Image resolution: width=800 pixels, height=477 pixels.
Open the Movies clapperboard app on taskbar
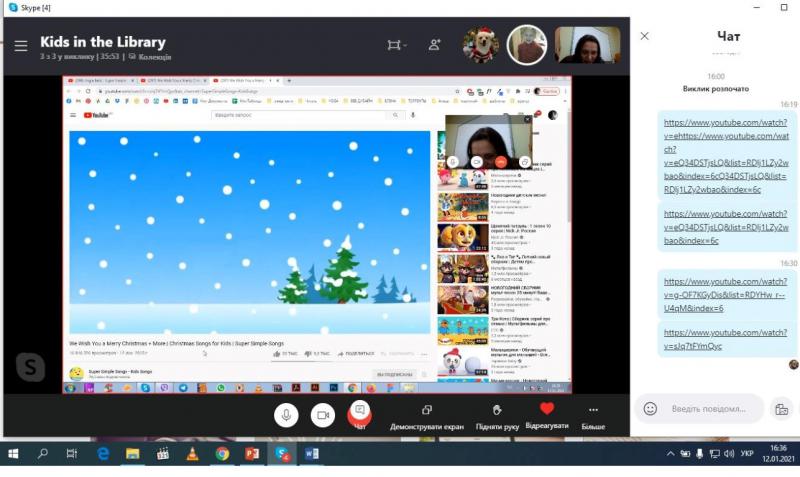[162, 454]
